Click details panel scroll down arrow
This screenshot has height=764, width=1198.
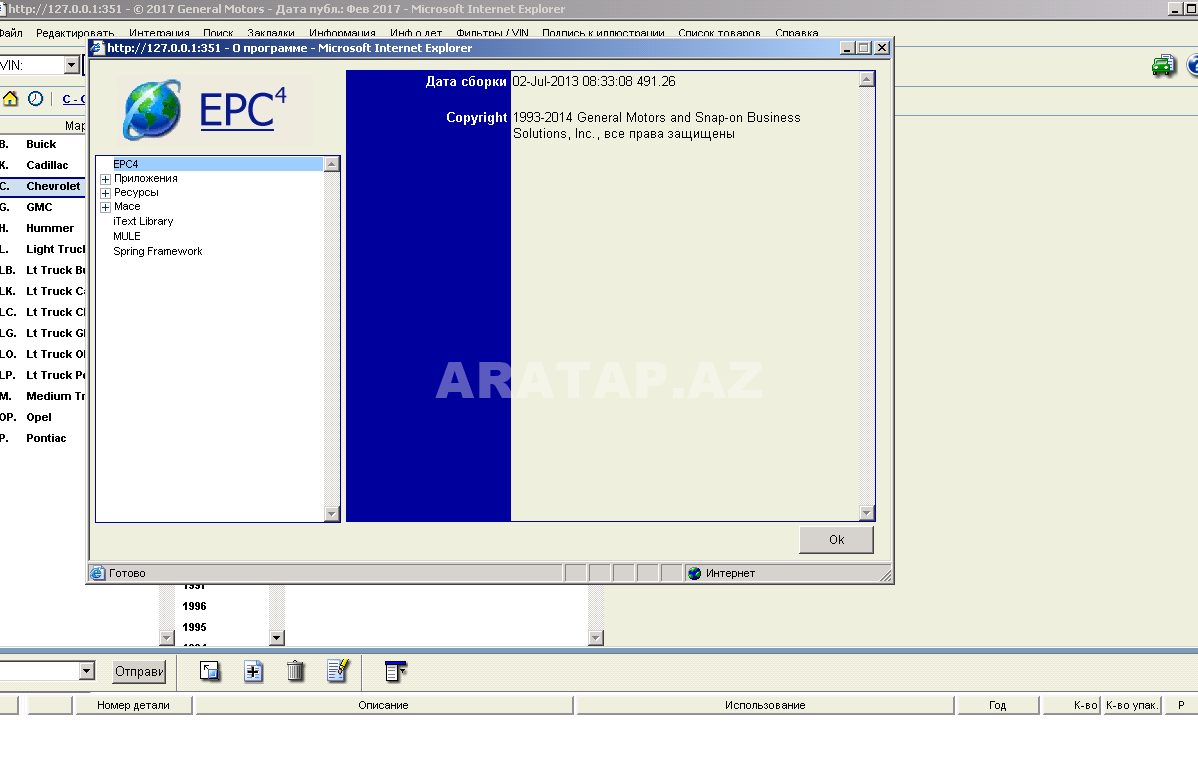tap(866, 513)
